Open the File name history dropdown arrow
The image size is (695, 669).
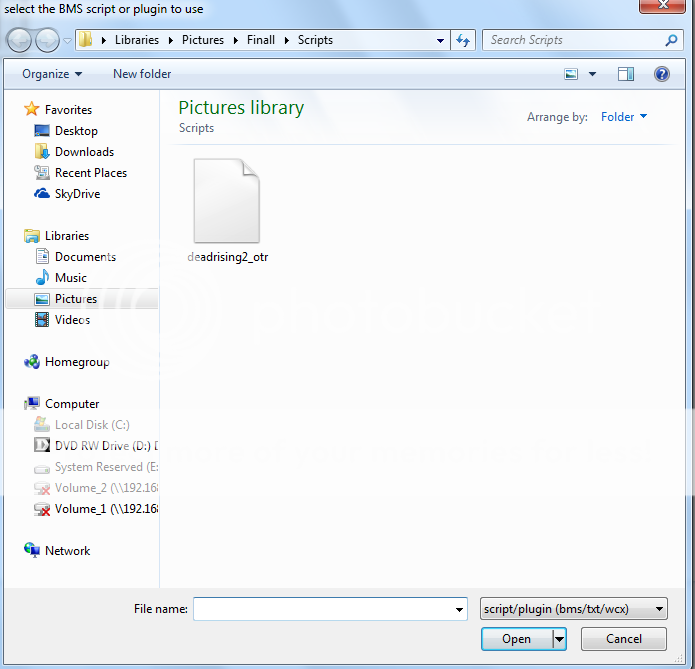coord(459,609)
